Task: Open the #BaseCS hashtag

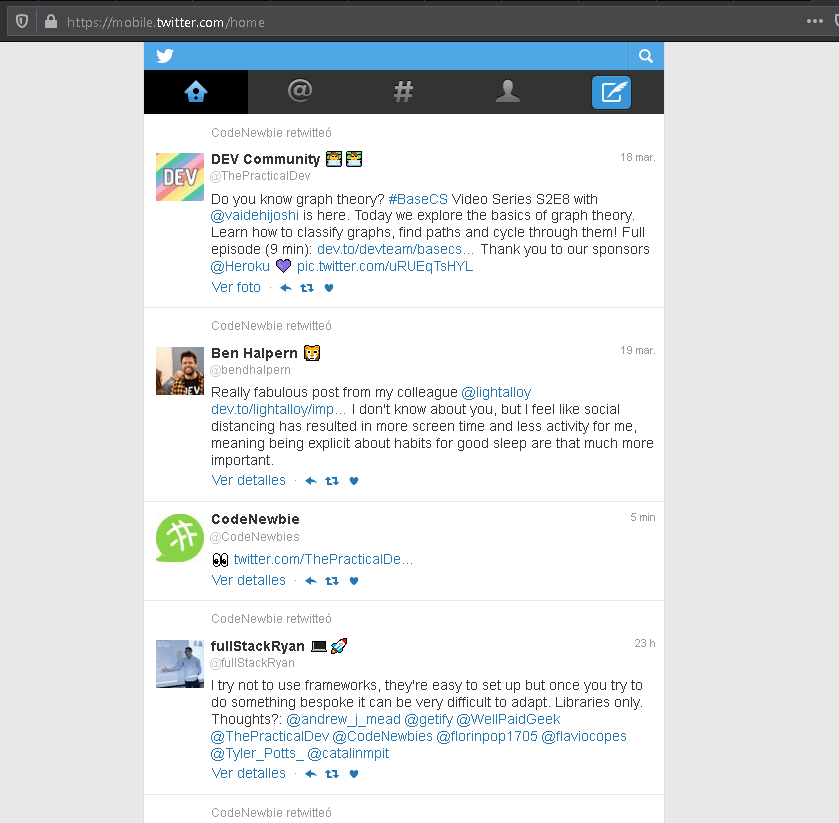Action: tap(418, 199)
